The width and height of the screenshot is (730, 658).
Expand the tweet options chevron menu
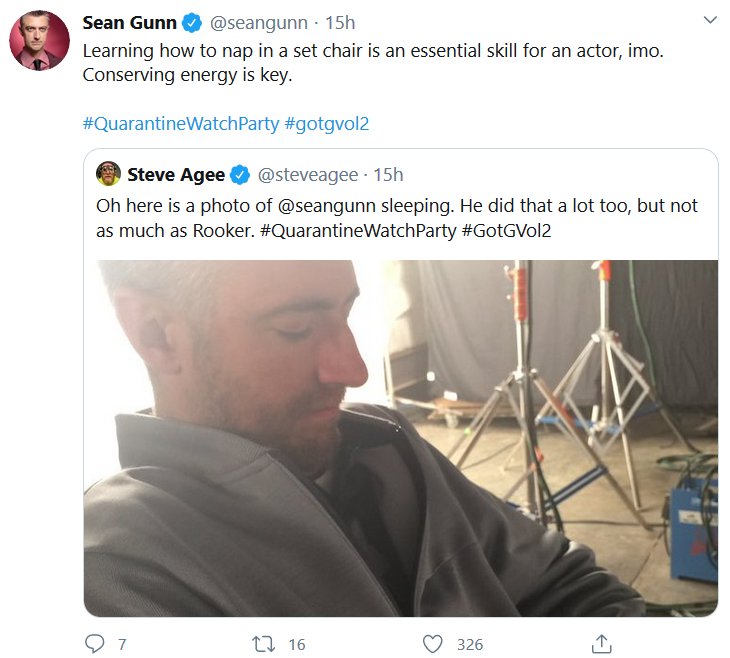click(710, 20)
